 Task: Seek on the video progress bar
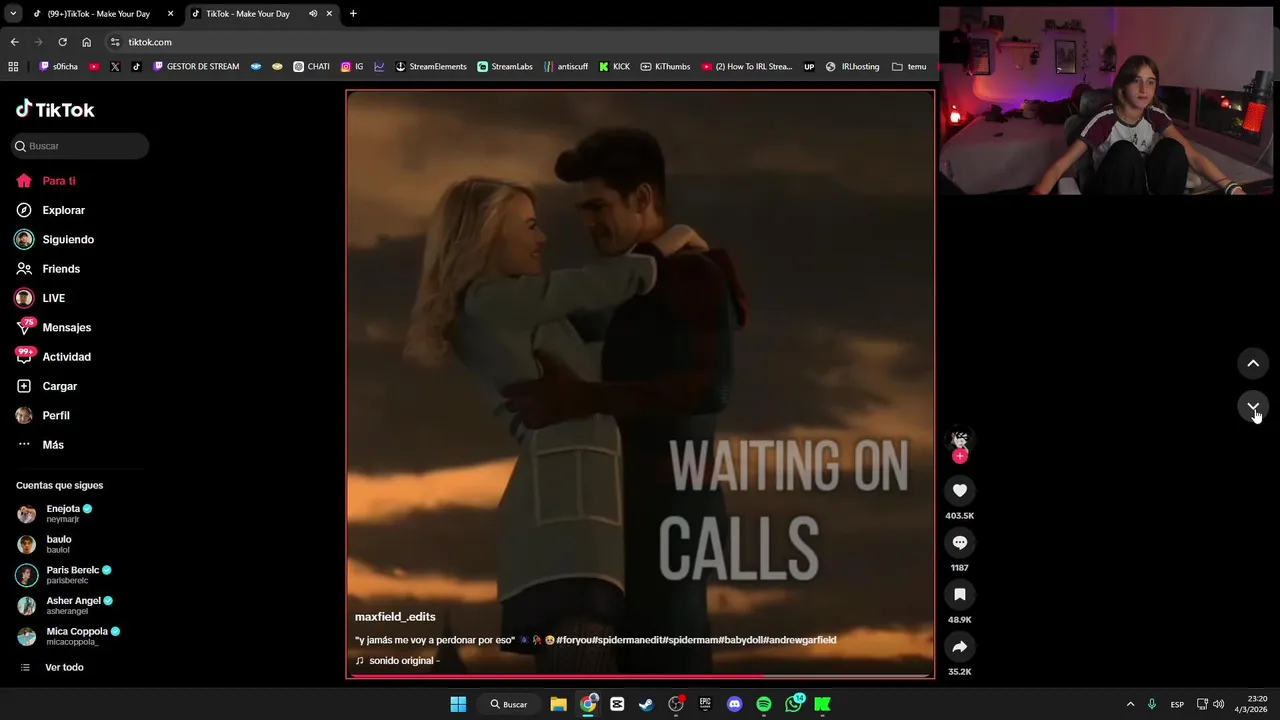[640, 676]
